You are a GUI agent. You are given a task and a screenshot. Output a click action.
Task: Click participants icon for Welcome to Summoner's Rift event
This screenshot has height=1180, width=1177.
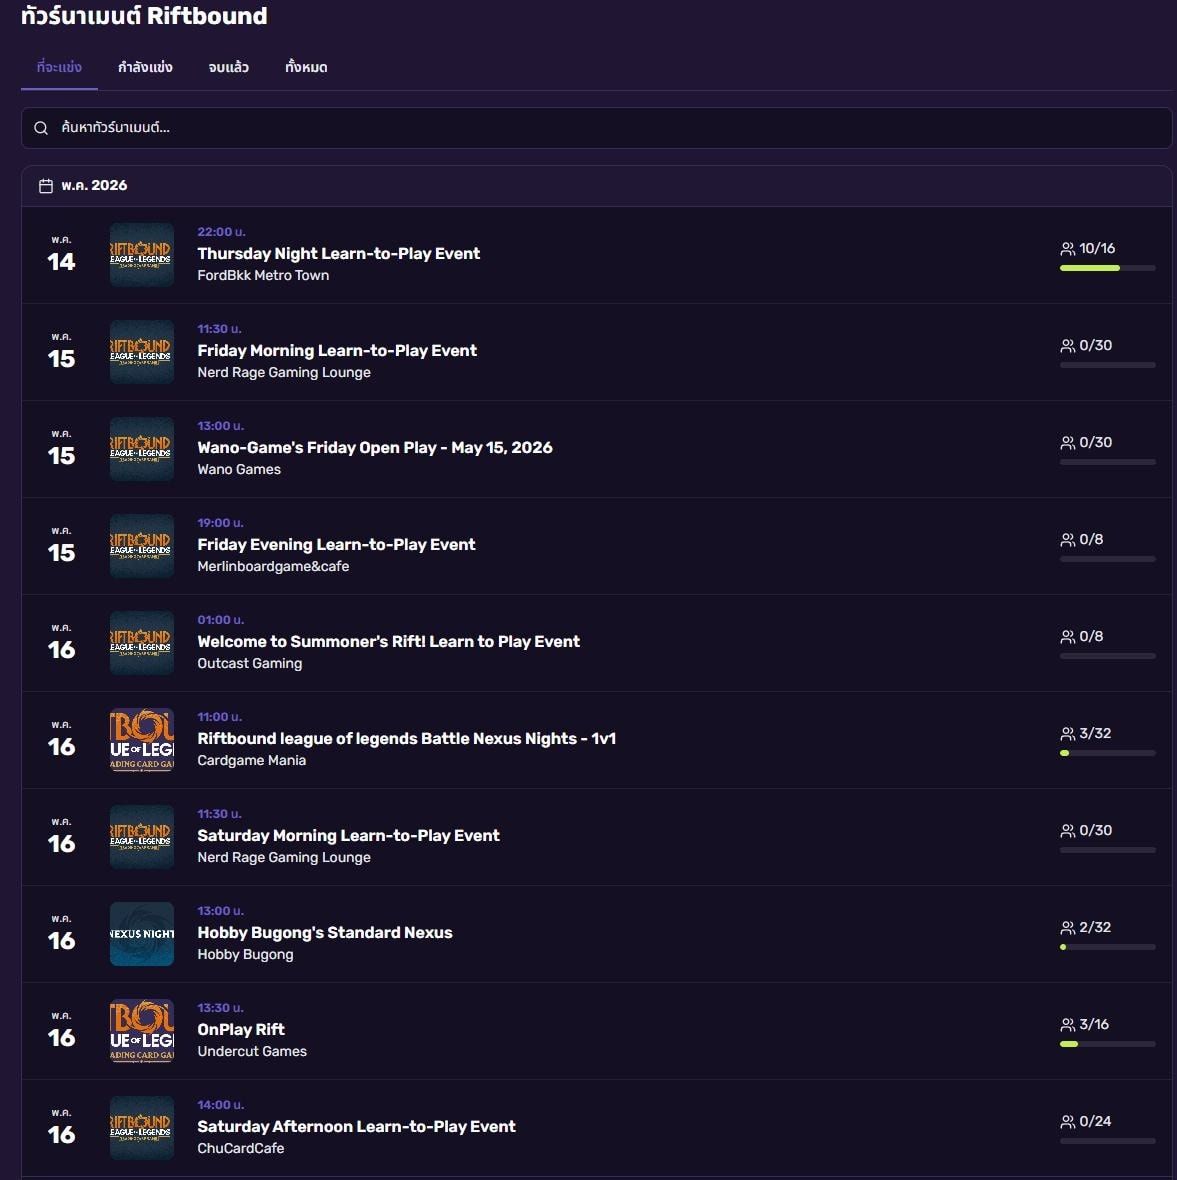(x=1067, y=637)
